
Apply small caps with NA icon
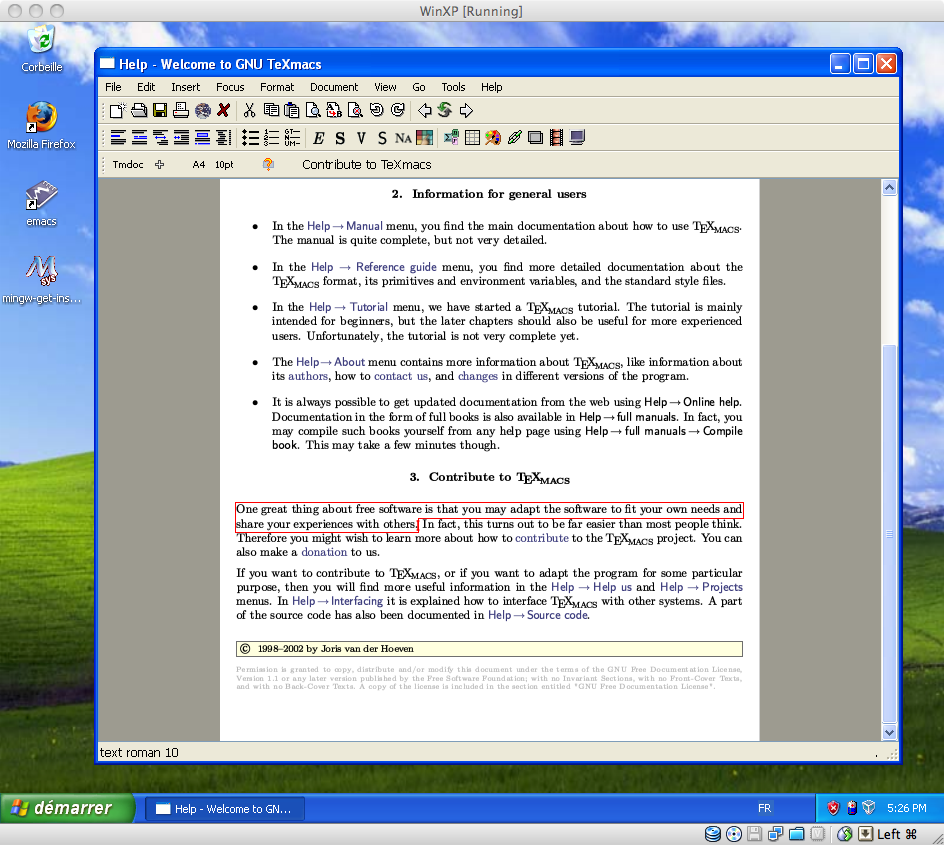pos(403,138)
